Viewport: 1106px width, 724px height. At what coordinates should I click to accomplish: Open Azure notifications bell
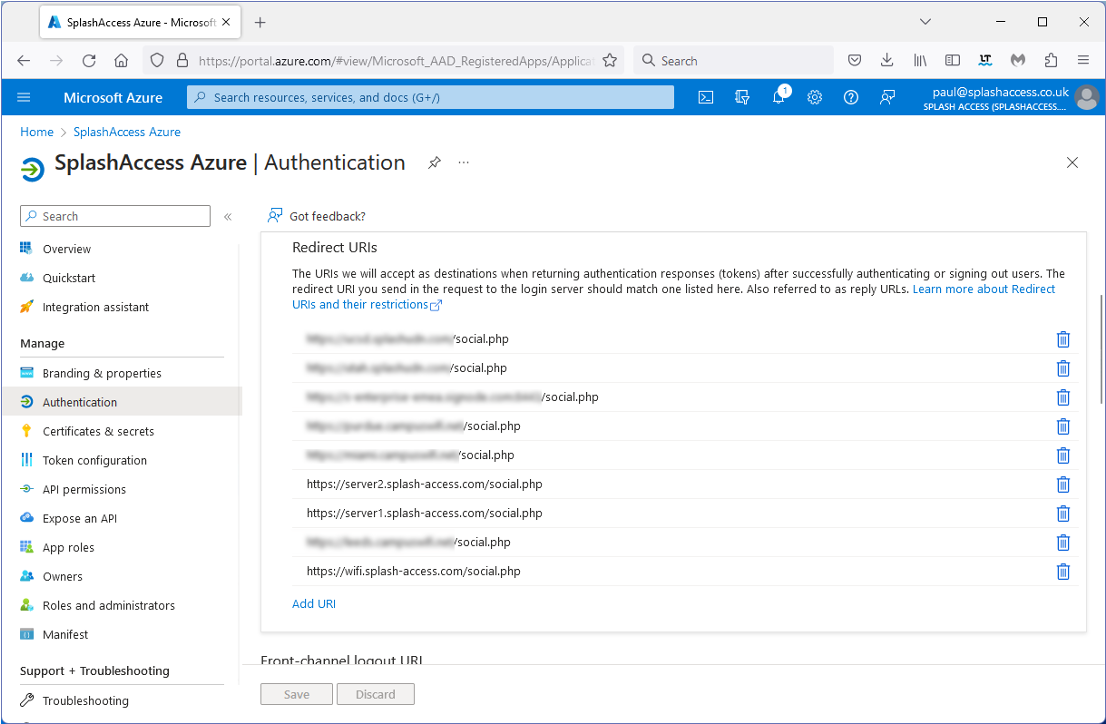tap(779, 96)
